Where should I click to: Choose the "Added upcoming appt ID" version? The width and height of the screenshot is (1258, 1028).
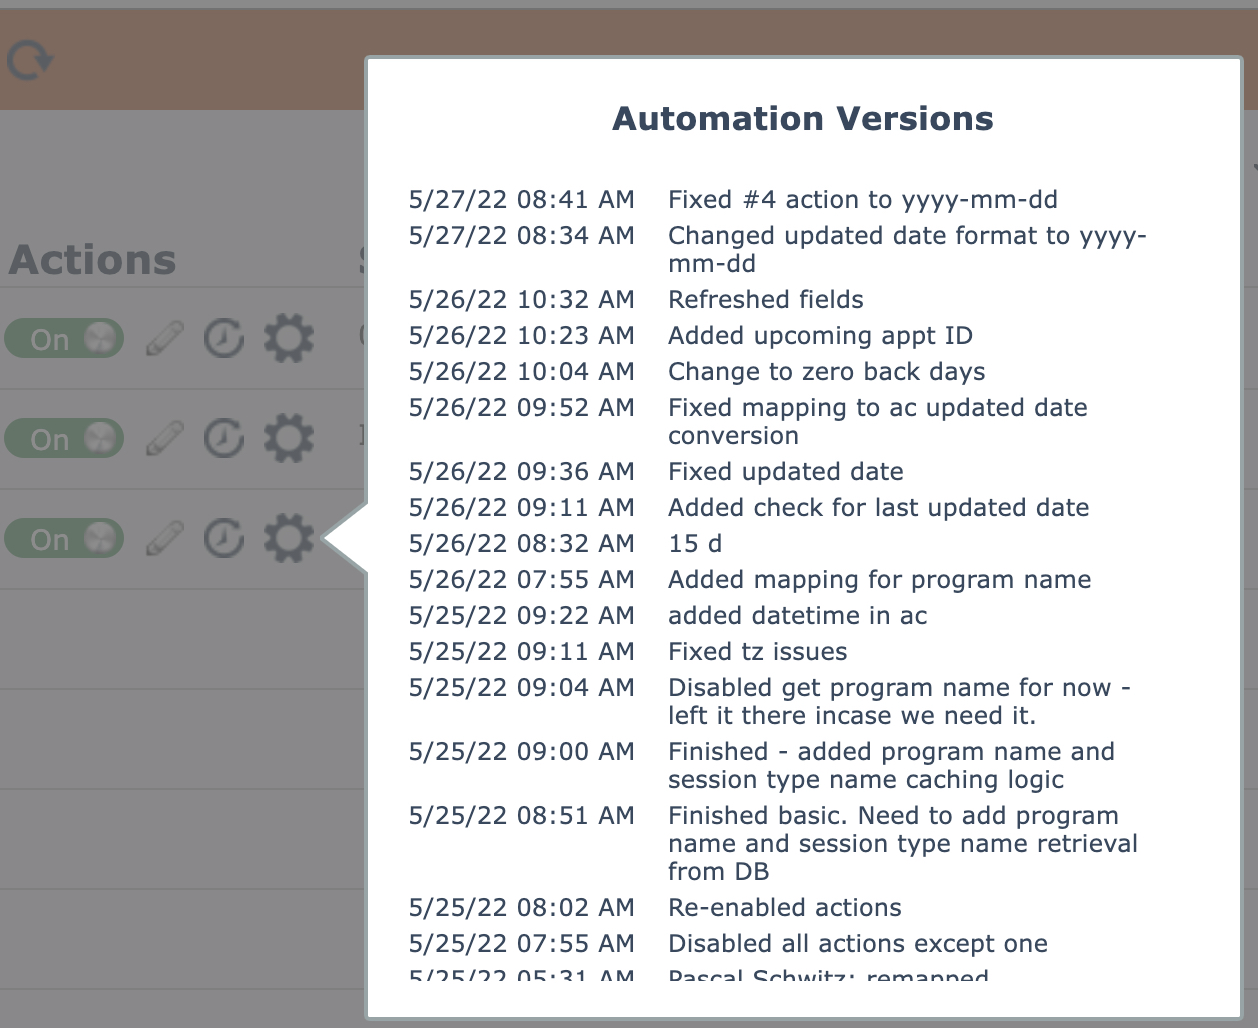(x=820, y=336)
